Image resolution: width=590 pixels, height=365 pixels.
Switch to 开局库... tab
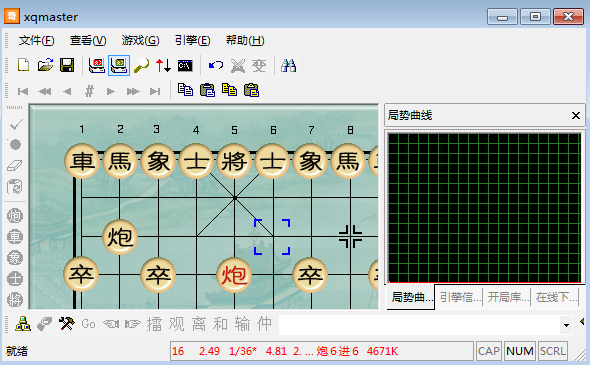tap(507, 297)
